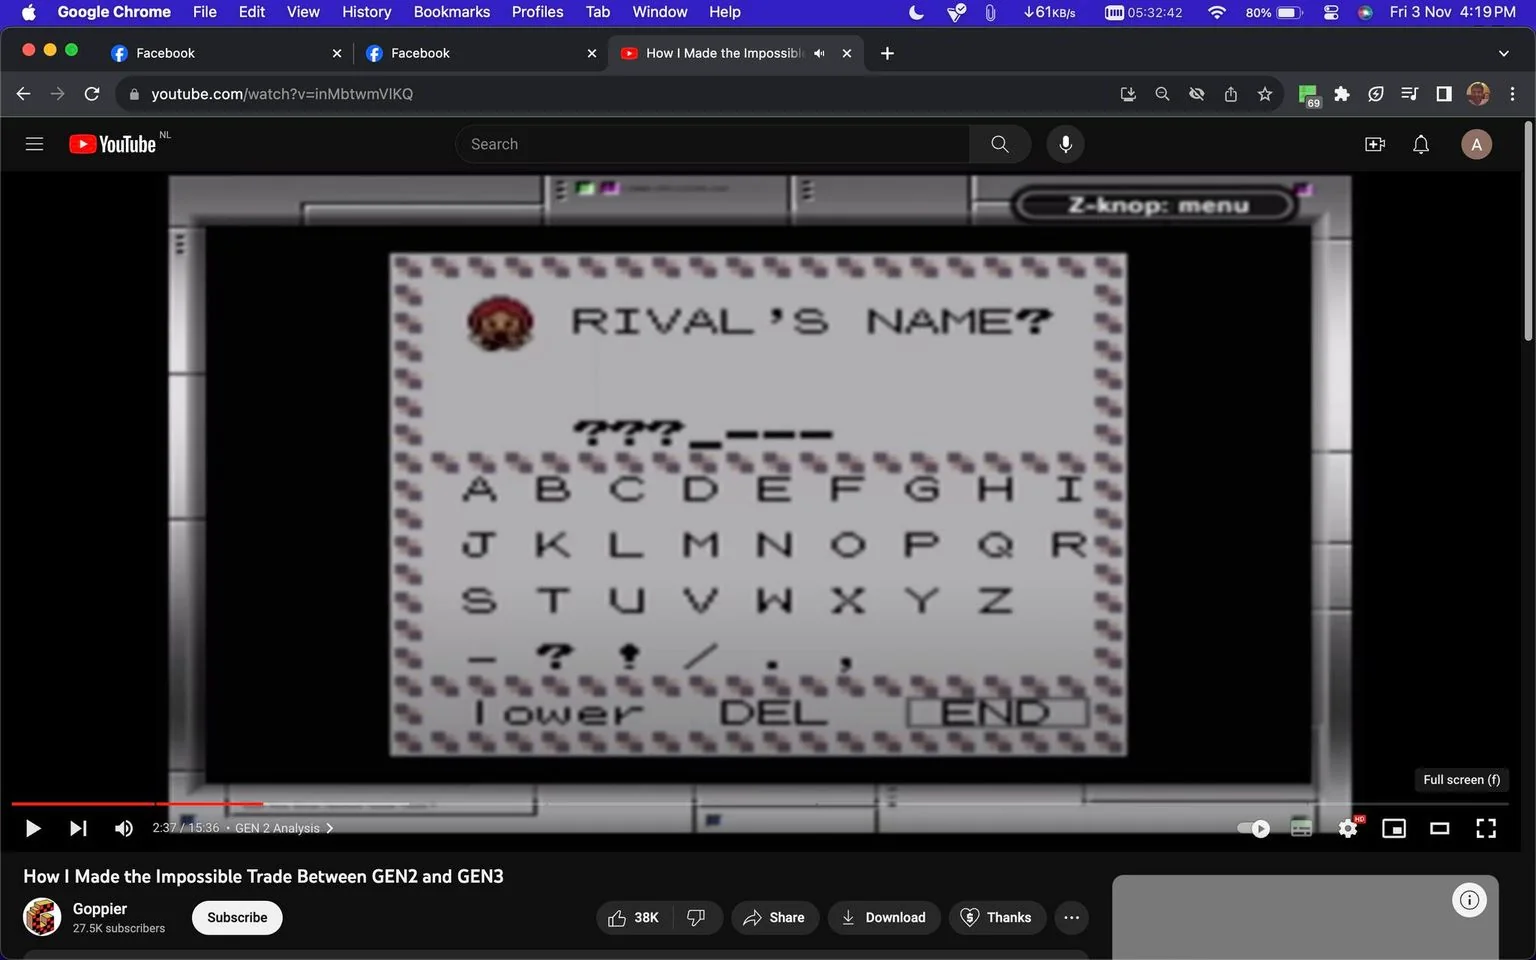Open the tab search chevron
The width and height of the screenshot is (1536, 960).
point(1503,53)
